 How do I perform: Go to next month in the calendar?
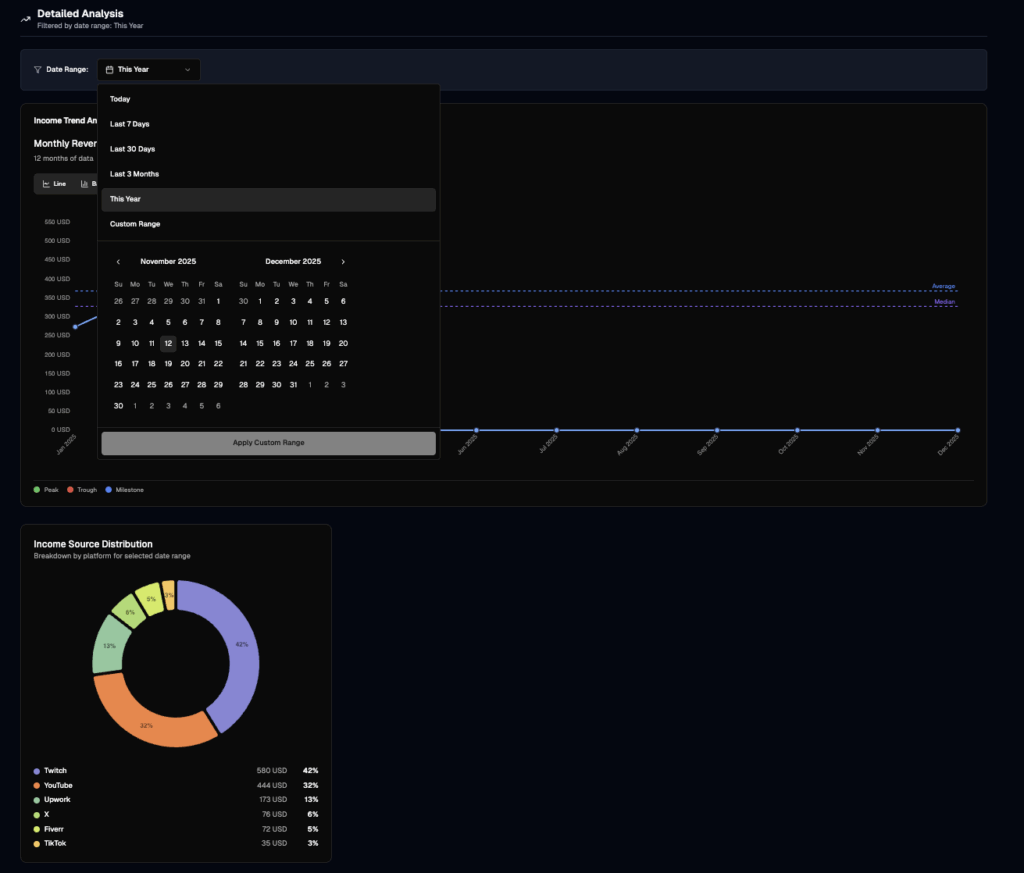tap(343, 261)
